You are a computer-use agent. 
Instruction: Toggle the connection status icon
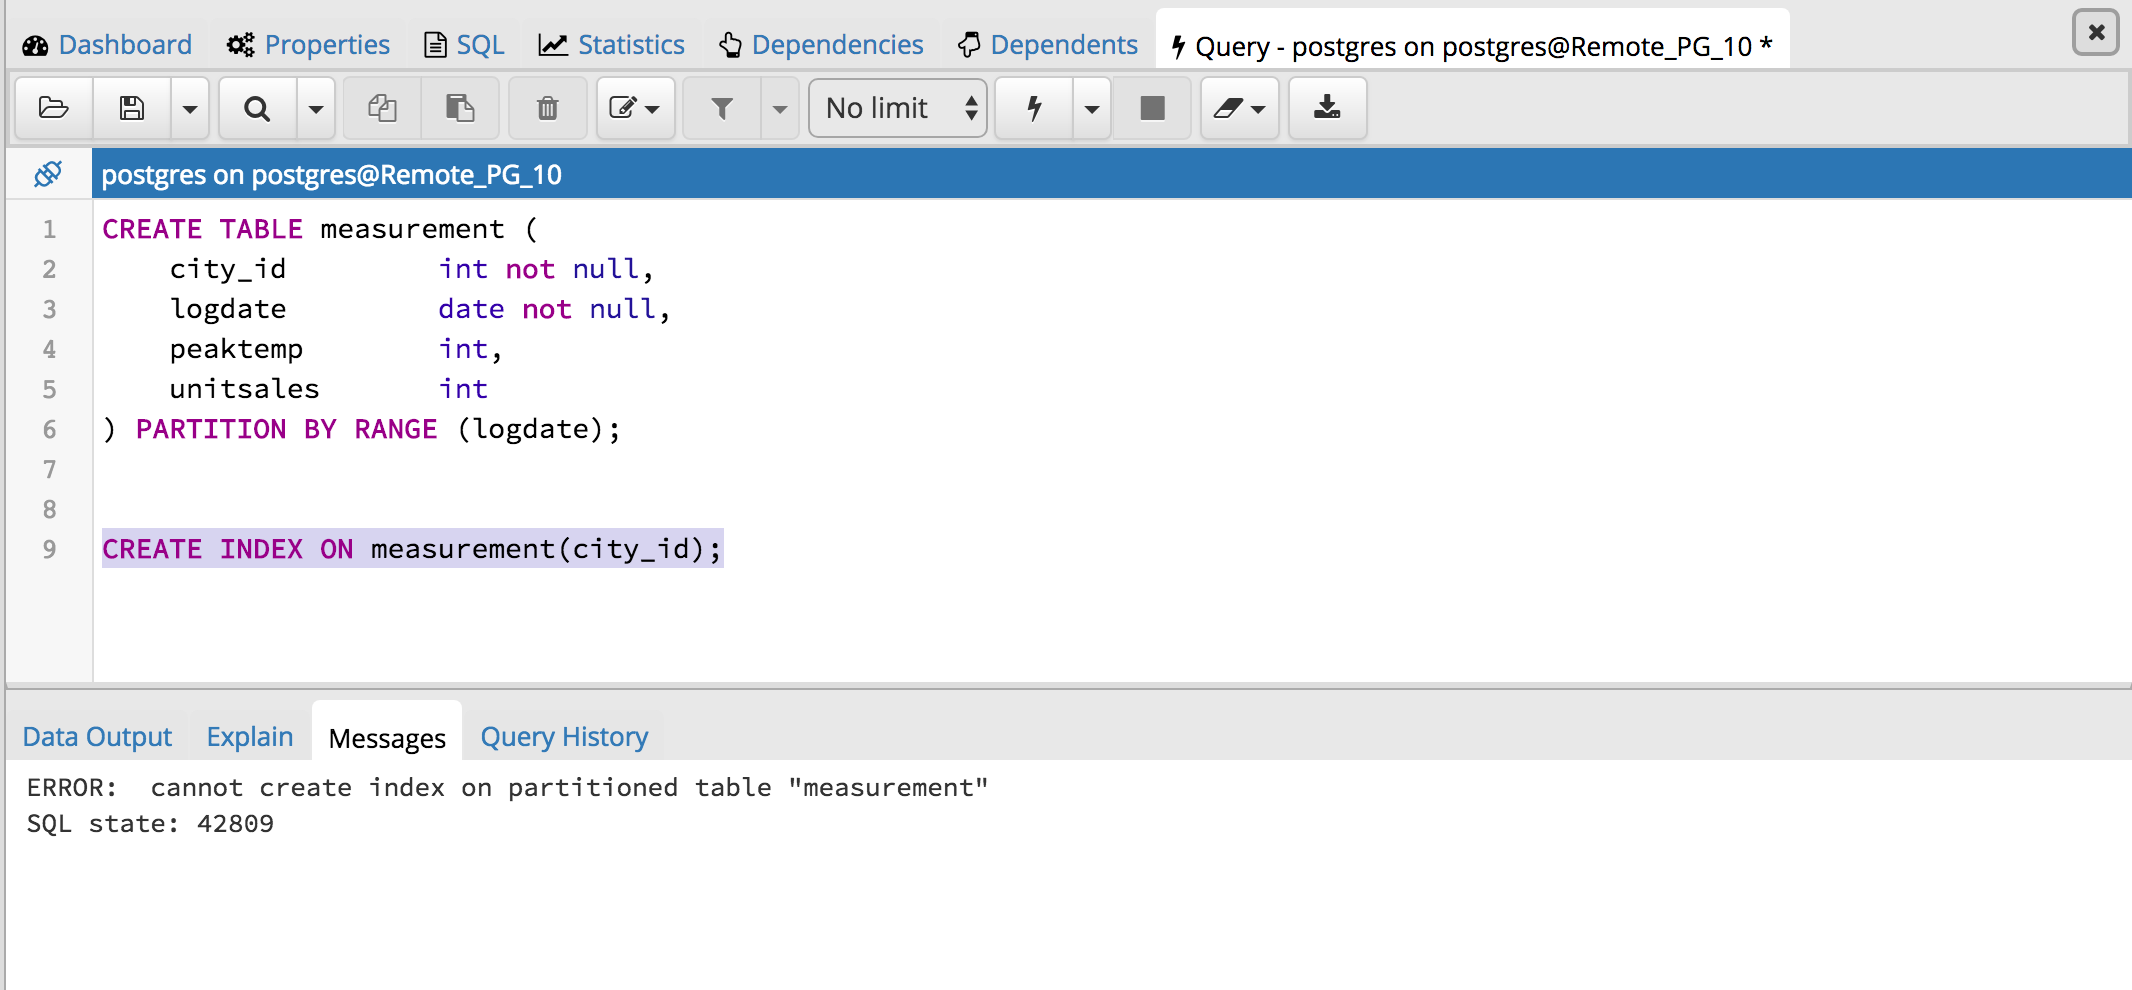48,174
